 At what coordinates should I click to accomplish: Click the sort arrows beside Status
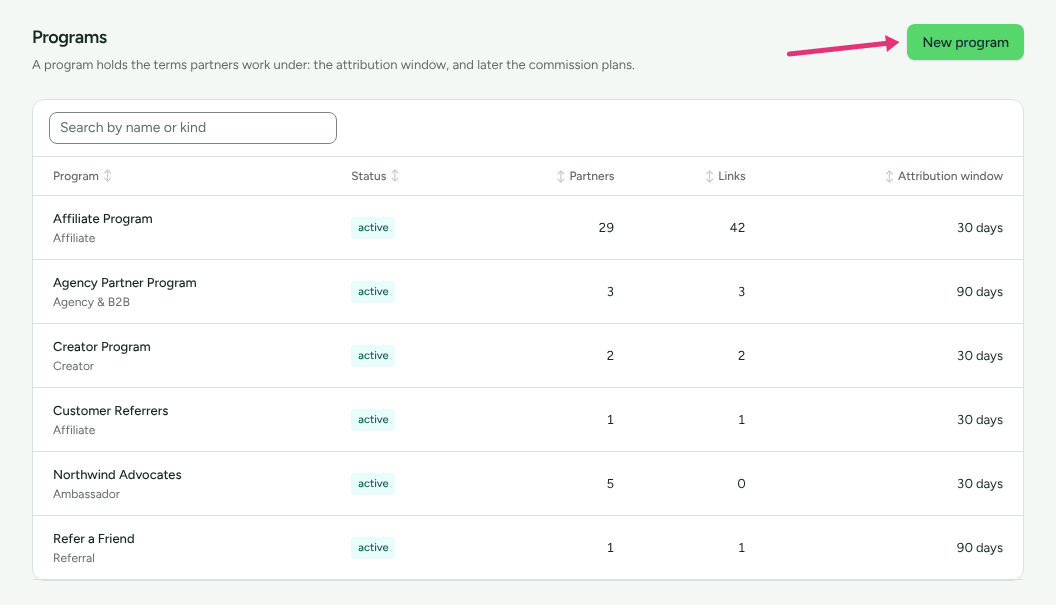coord(395,176)
